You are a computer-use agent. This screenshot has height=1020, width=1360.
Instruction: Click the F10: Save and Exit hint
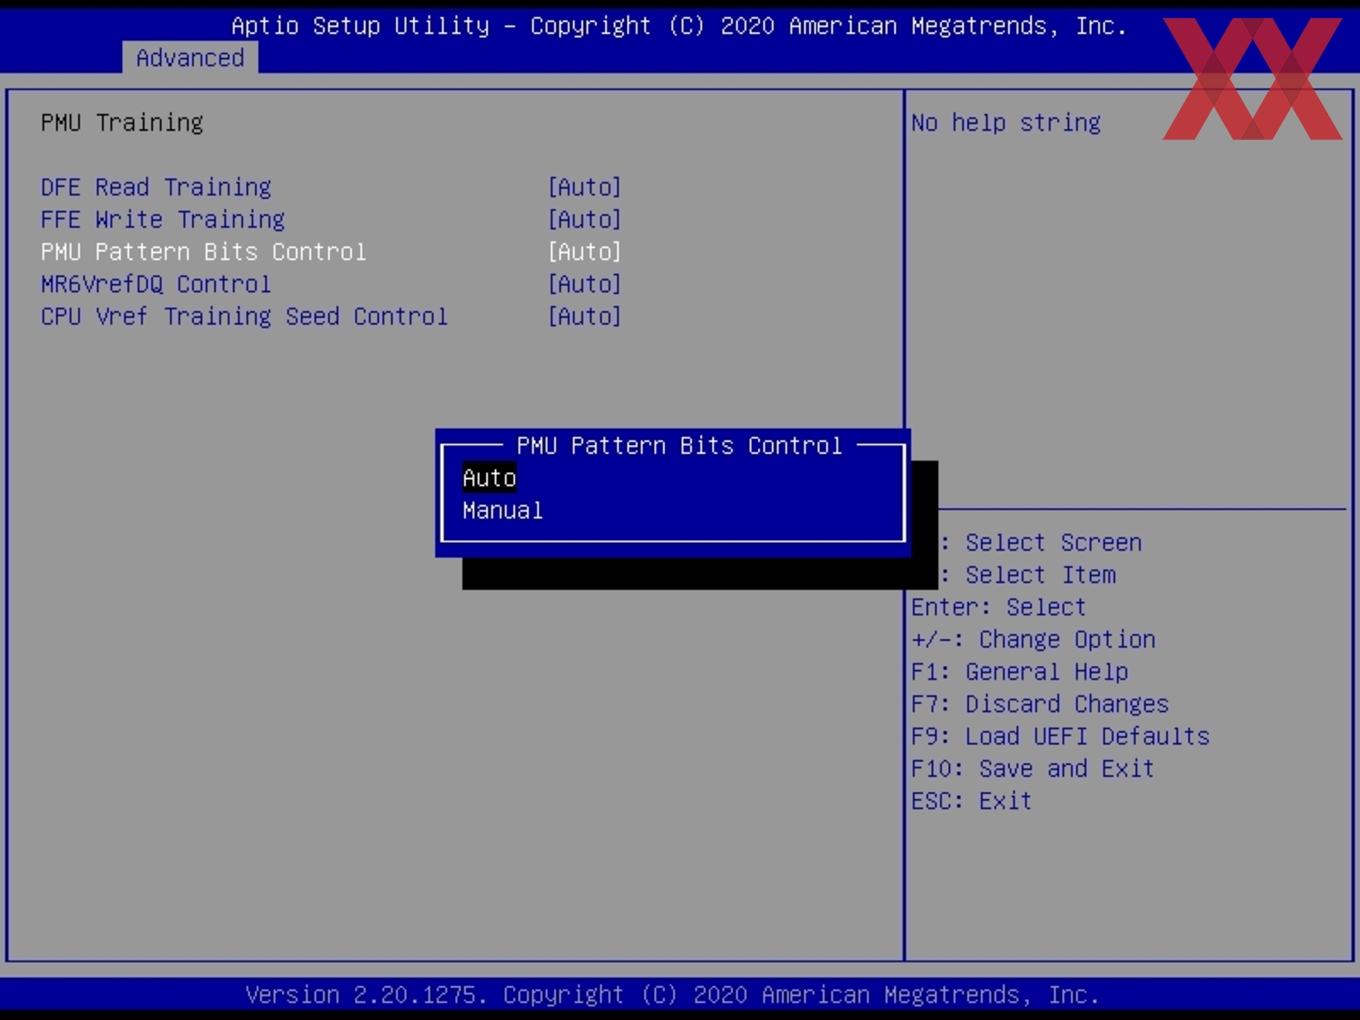[x=1033, y=768]
